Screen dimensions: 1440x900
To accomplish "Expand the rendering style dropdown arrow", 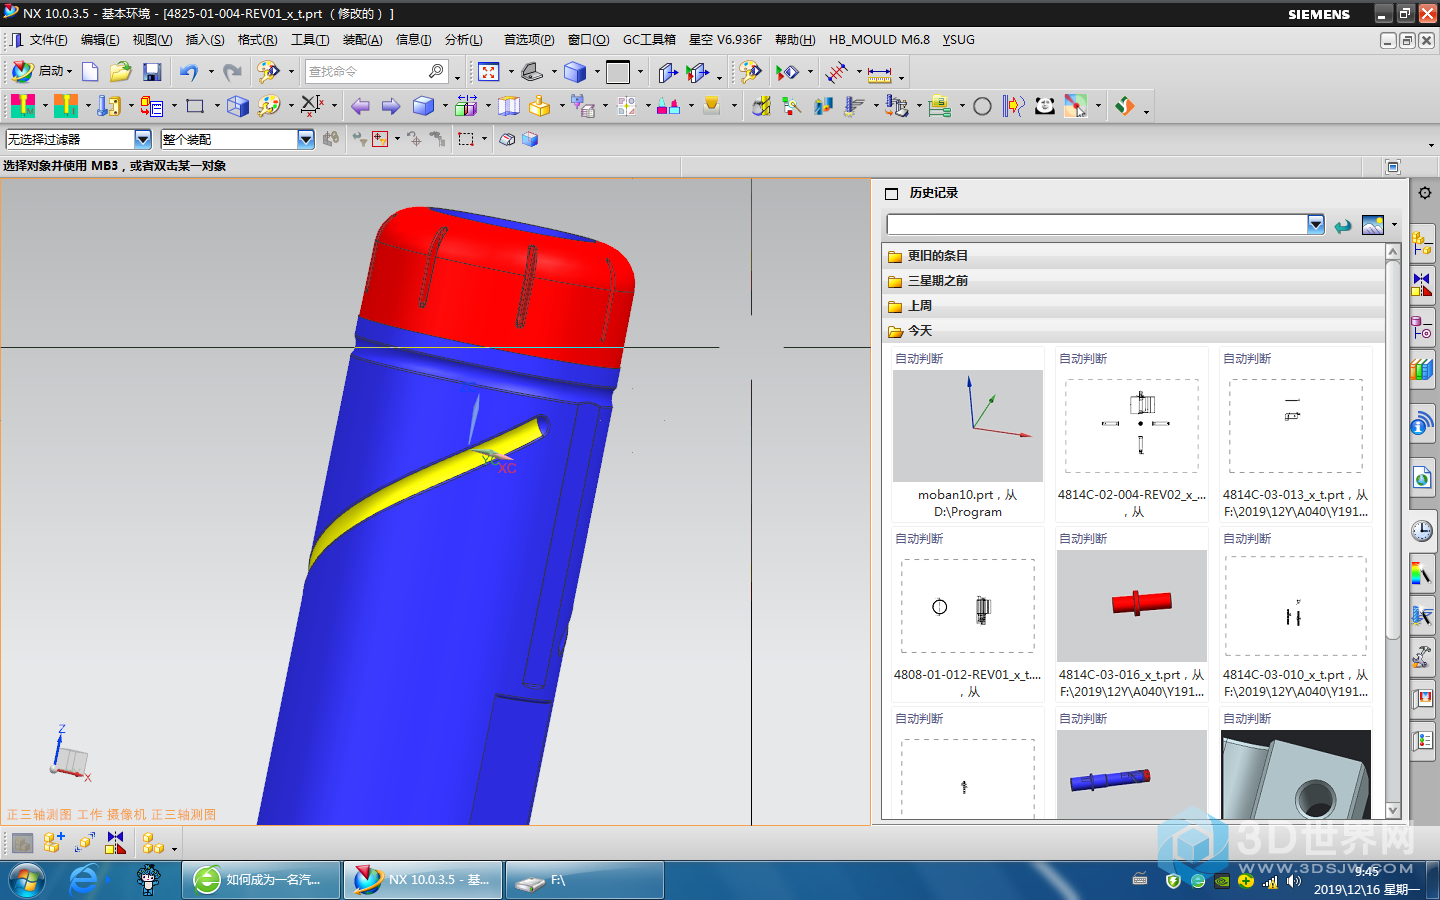I will pyautogui.click(x=597, y=72).
